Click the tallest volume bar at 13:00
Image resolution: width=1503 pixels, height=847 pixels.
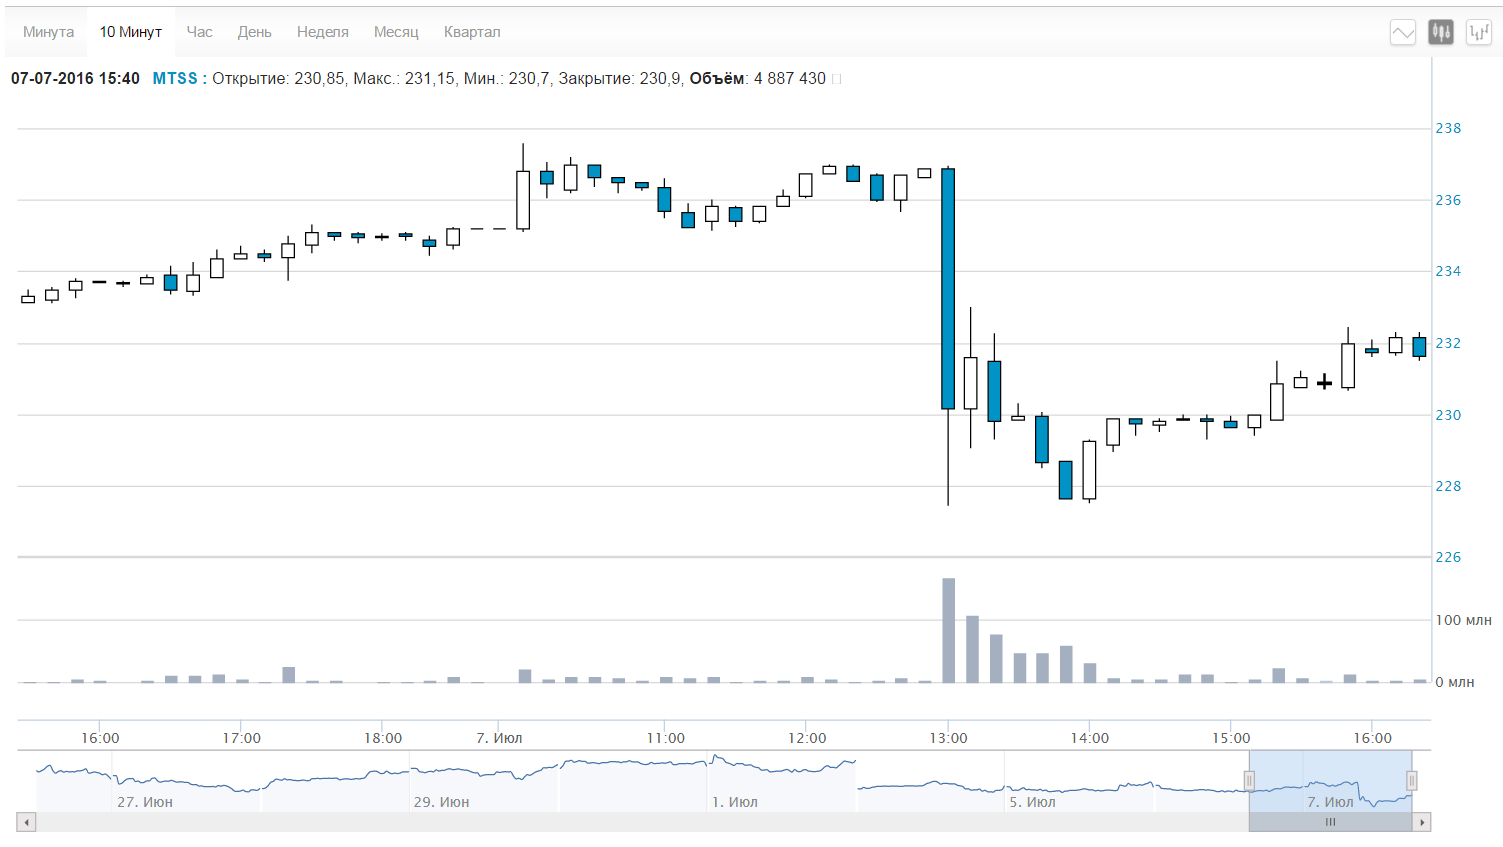tap(949, 631)
